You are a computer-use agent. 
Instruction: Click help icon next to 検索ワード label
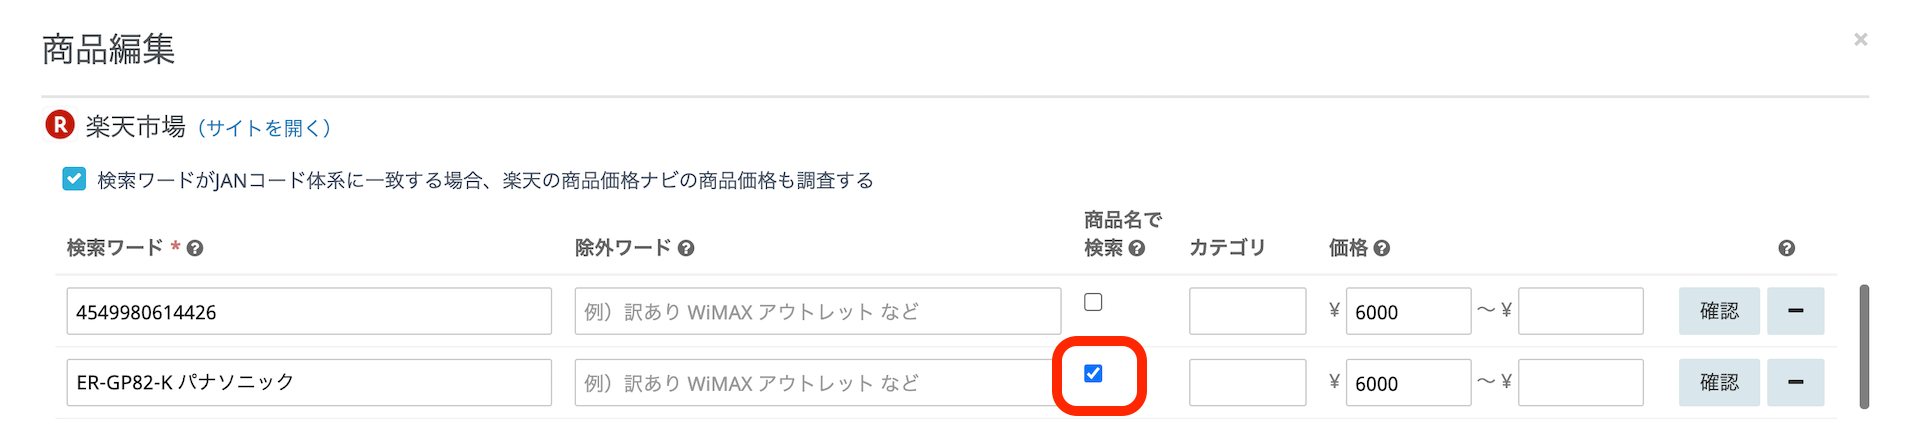click(x=195, y=249)
